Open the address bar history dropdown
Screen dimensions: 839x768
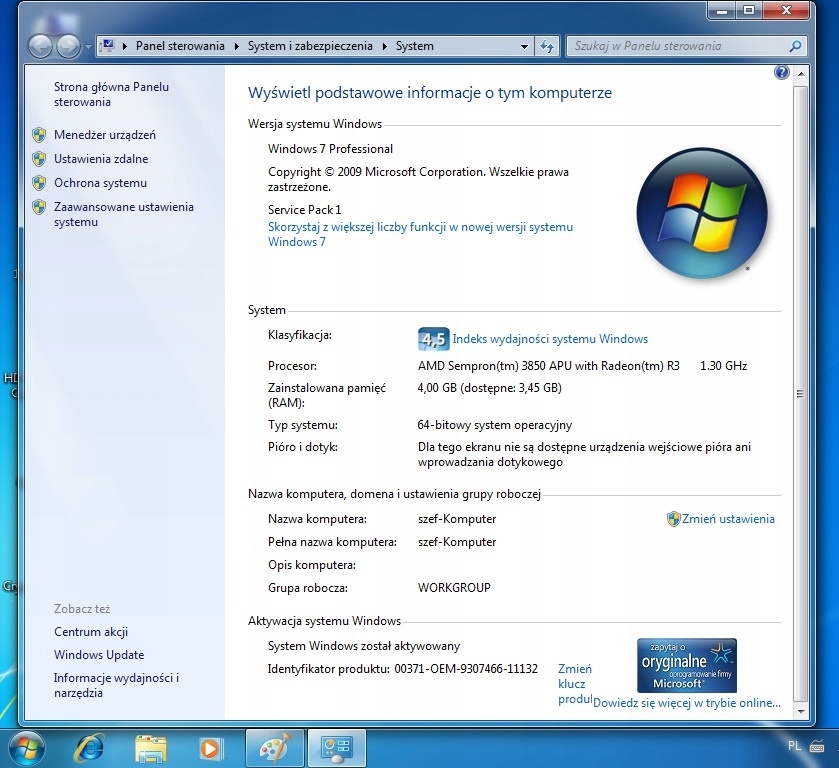click(524, 47)
